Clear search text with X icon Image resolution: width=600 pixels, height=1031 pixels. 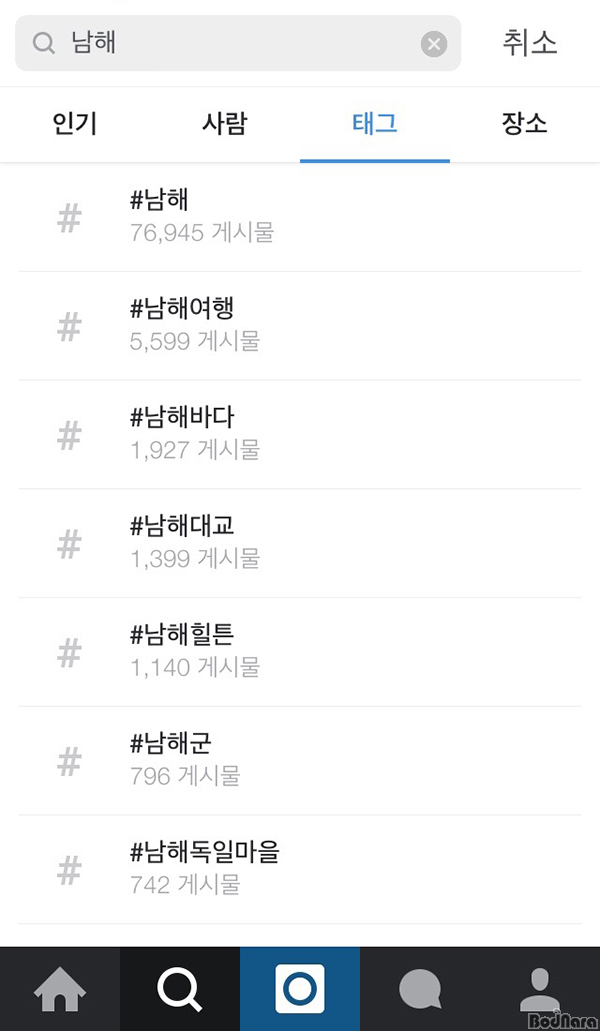tap(433, 43)
